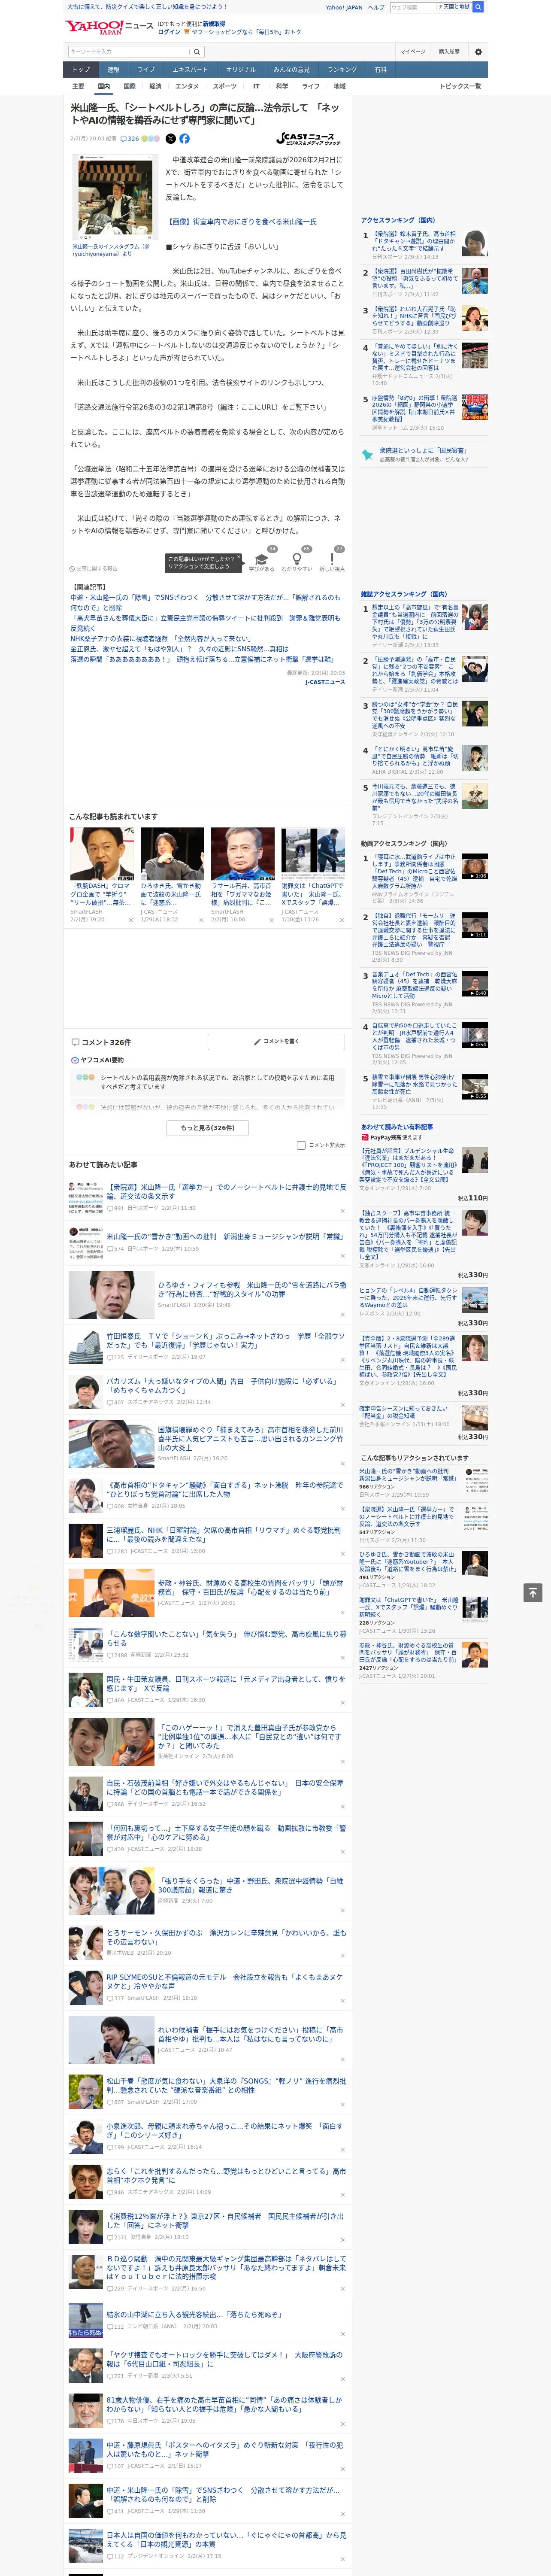Toggle the コメント非表示 checkbox
This screenshot has width=551, height=2576.
click(301, 1145)
